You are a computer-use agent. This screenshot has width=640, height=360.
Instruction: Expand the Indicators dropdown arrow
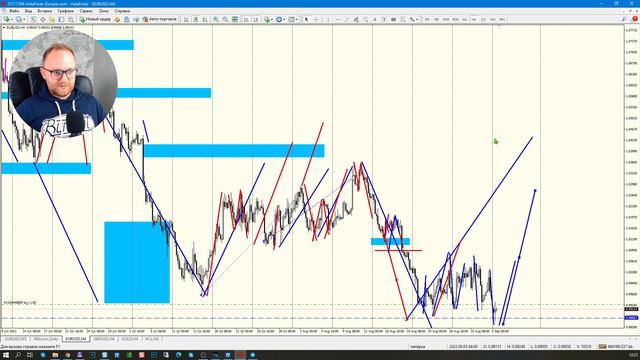click(x=272, y=19)
